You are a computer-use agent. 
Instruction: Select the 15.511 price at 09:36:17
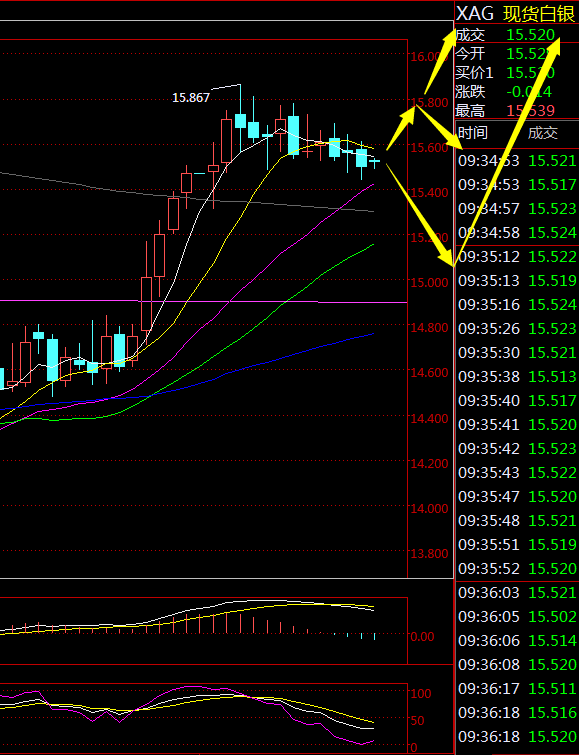[553, 689]
